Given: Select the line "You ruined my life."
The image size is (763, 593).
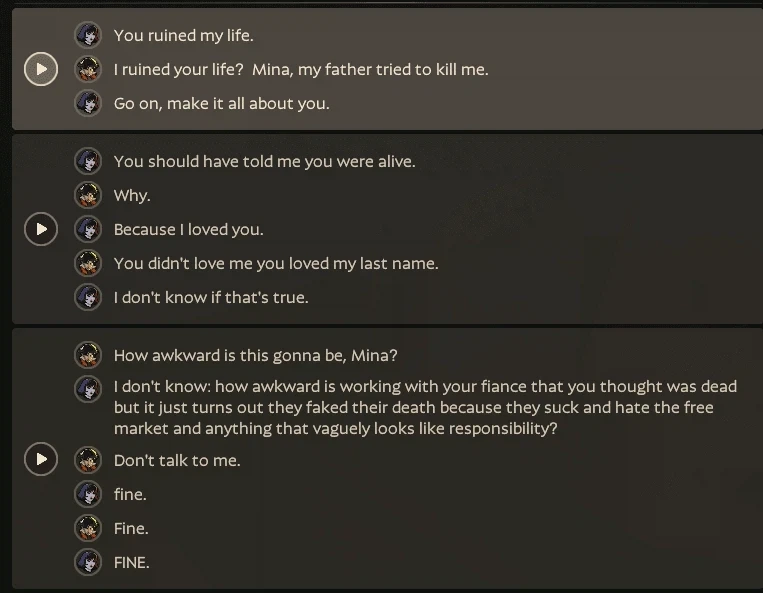Looking at the screenshot, I should [x=183, y=36].
